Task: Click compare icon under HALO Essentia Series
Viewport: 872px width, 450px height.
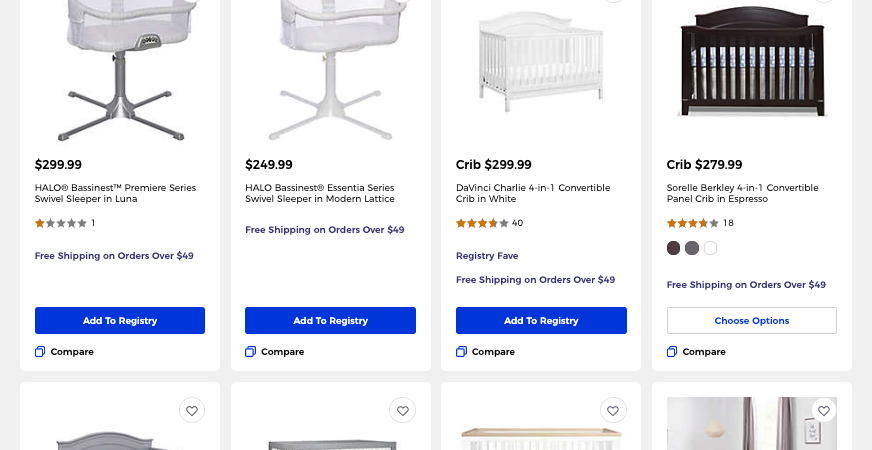Action: pos(250,352)
